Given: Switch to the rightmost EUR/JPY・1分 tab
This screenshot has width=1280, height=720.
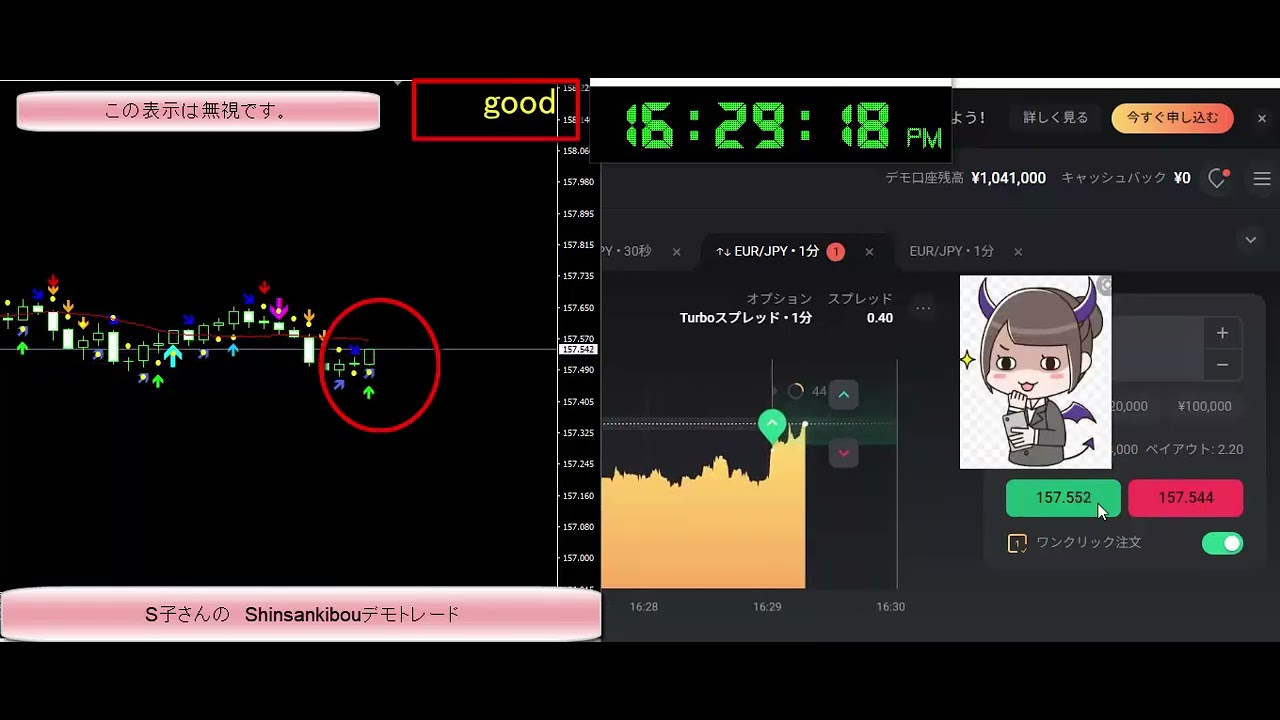Looking at the screenshot, I should (x=951, y=252).
